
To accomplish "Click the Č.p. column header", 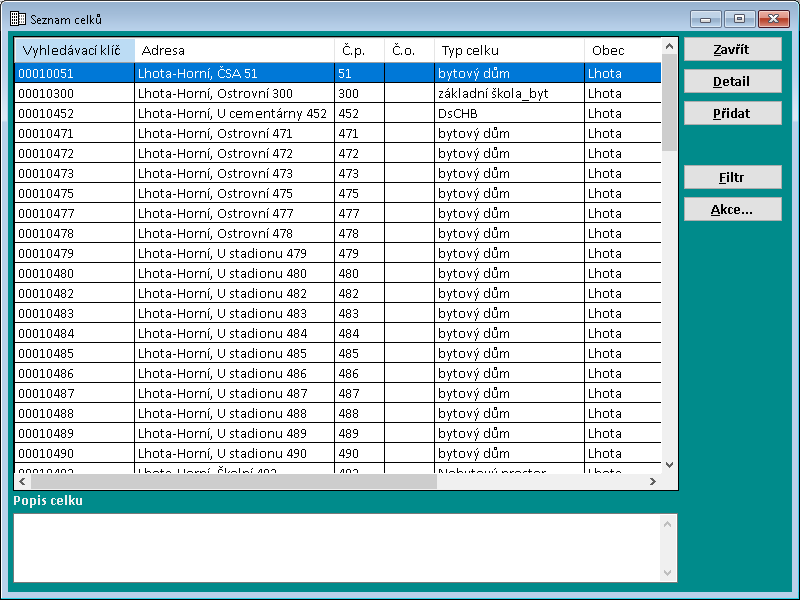I will [x=359, y=50].
